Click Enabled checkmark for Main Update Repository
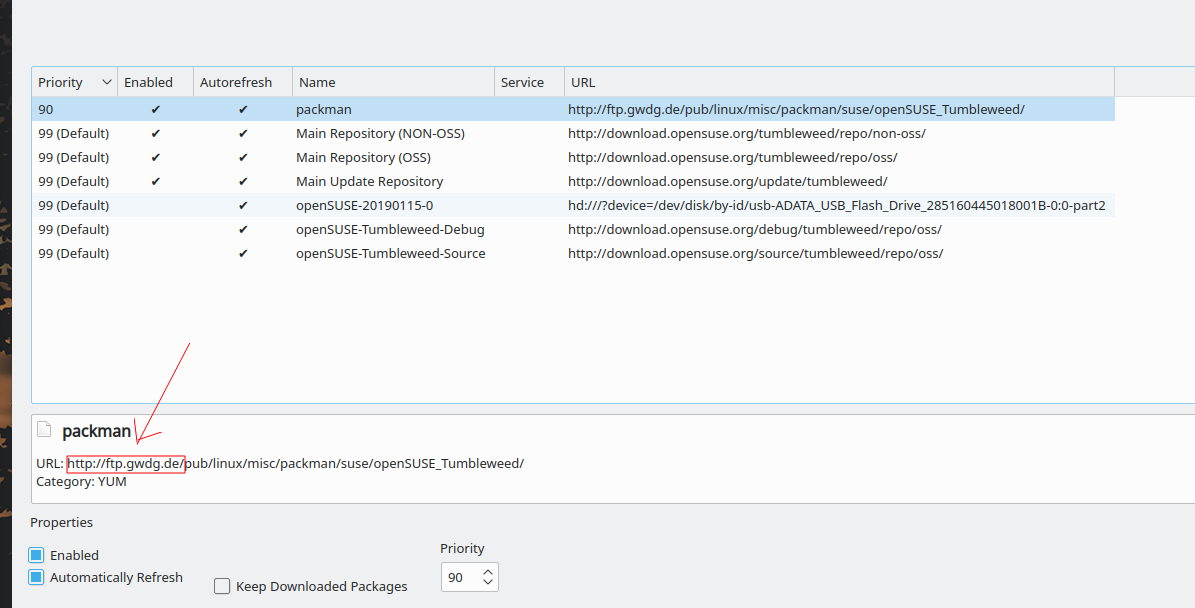The height and width of the screenshot is (608, 1195). [x=155, y=181]
